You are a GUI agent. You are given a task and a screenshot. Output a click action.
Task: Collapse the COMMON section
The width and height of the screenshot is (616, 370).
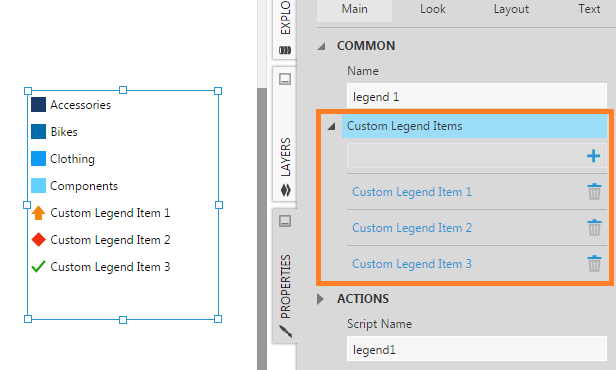tap(322, 46)
